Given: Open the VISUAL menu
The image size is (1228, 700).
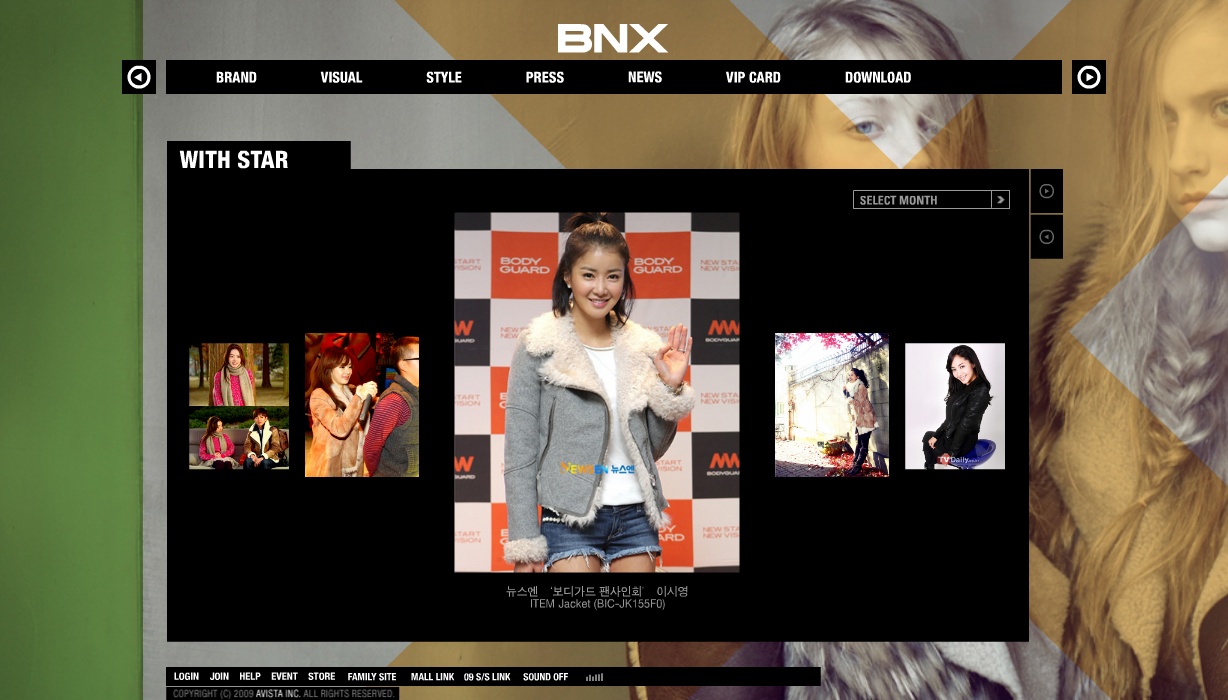Looking at the screenshot, I should pyautogui.click(x=341, y=77).
